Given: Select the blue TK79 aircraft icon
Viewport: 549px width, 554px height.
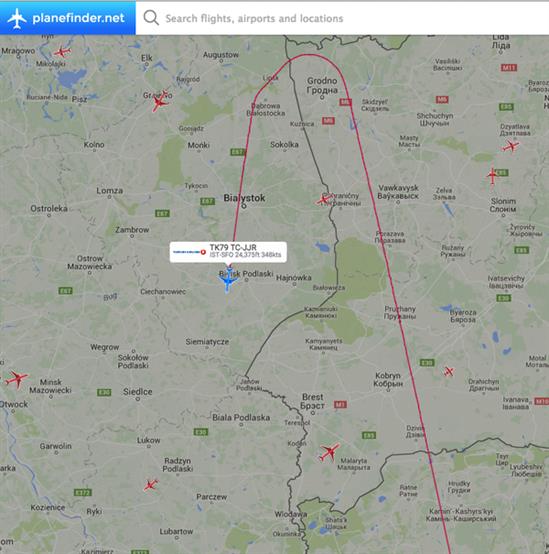Looking at the screenshot, I should point(228,280).
